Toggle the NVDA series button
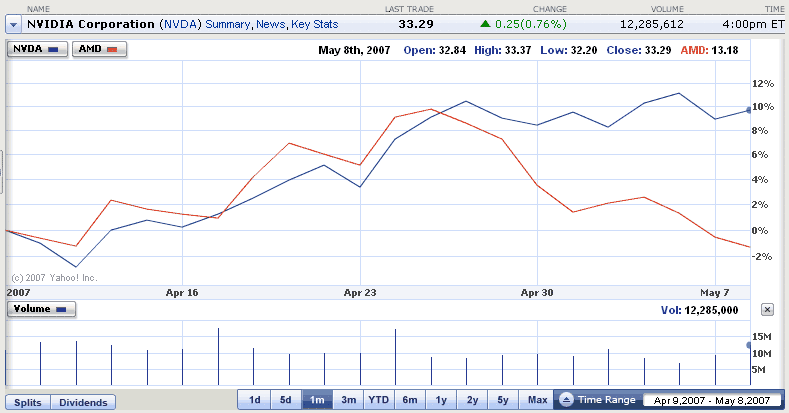The width and height of the screenshot is (789, 413). pyautogui.click(x=37, y=49)
